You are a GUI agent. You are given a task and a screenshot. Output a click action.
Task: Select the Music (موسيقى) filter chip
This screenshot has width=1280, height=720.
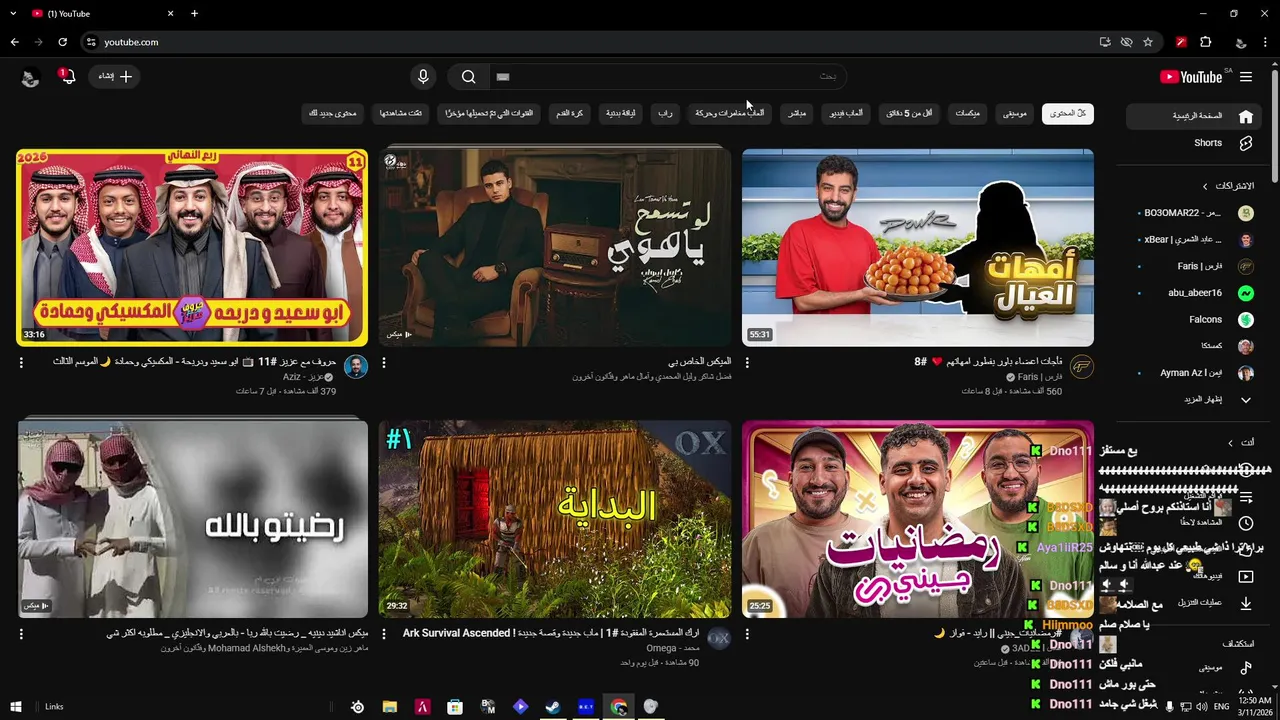(x=1015, y=113)
